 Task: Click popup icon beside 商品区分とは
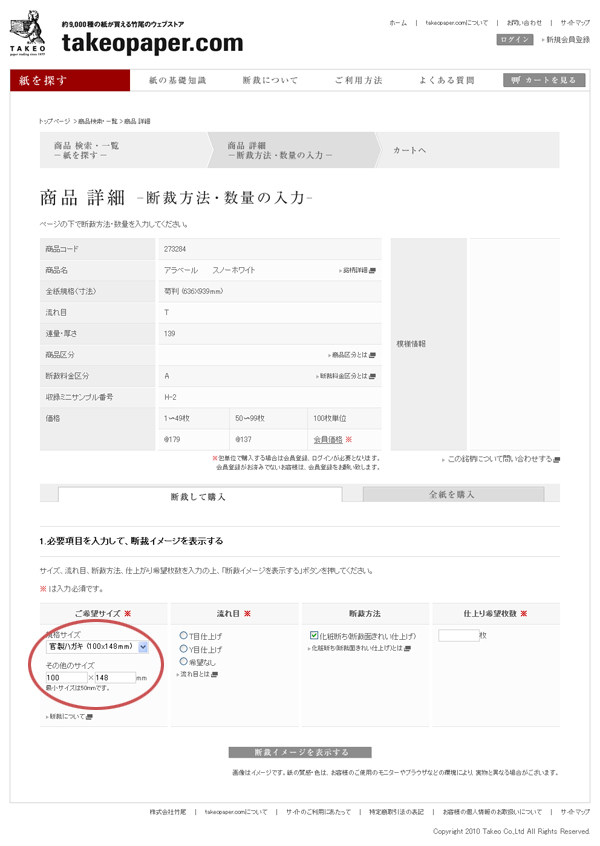372,355
